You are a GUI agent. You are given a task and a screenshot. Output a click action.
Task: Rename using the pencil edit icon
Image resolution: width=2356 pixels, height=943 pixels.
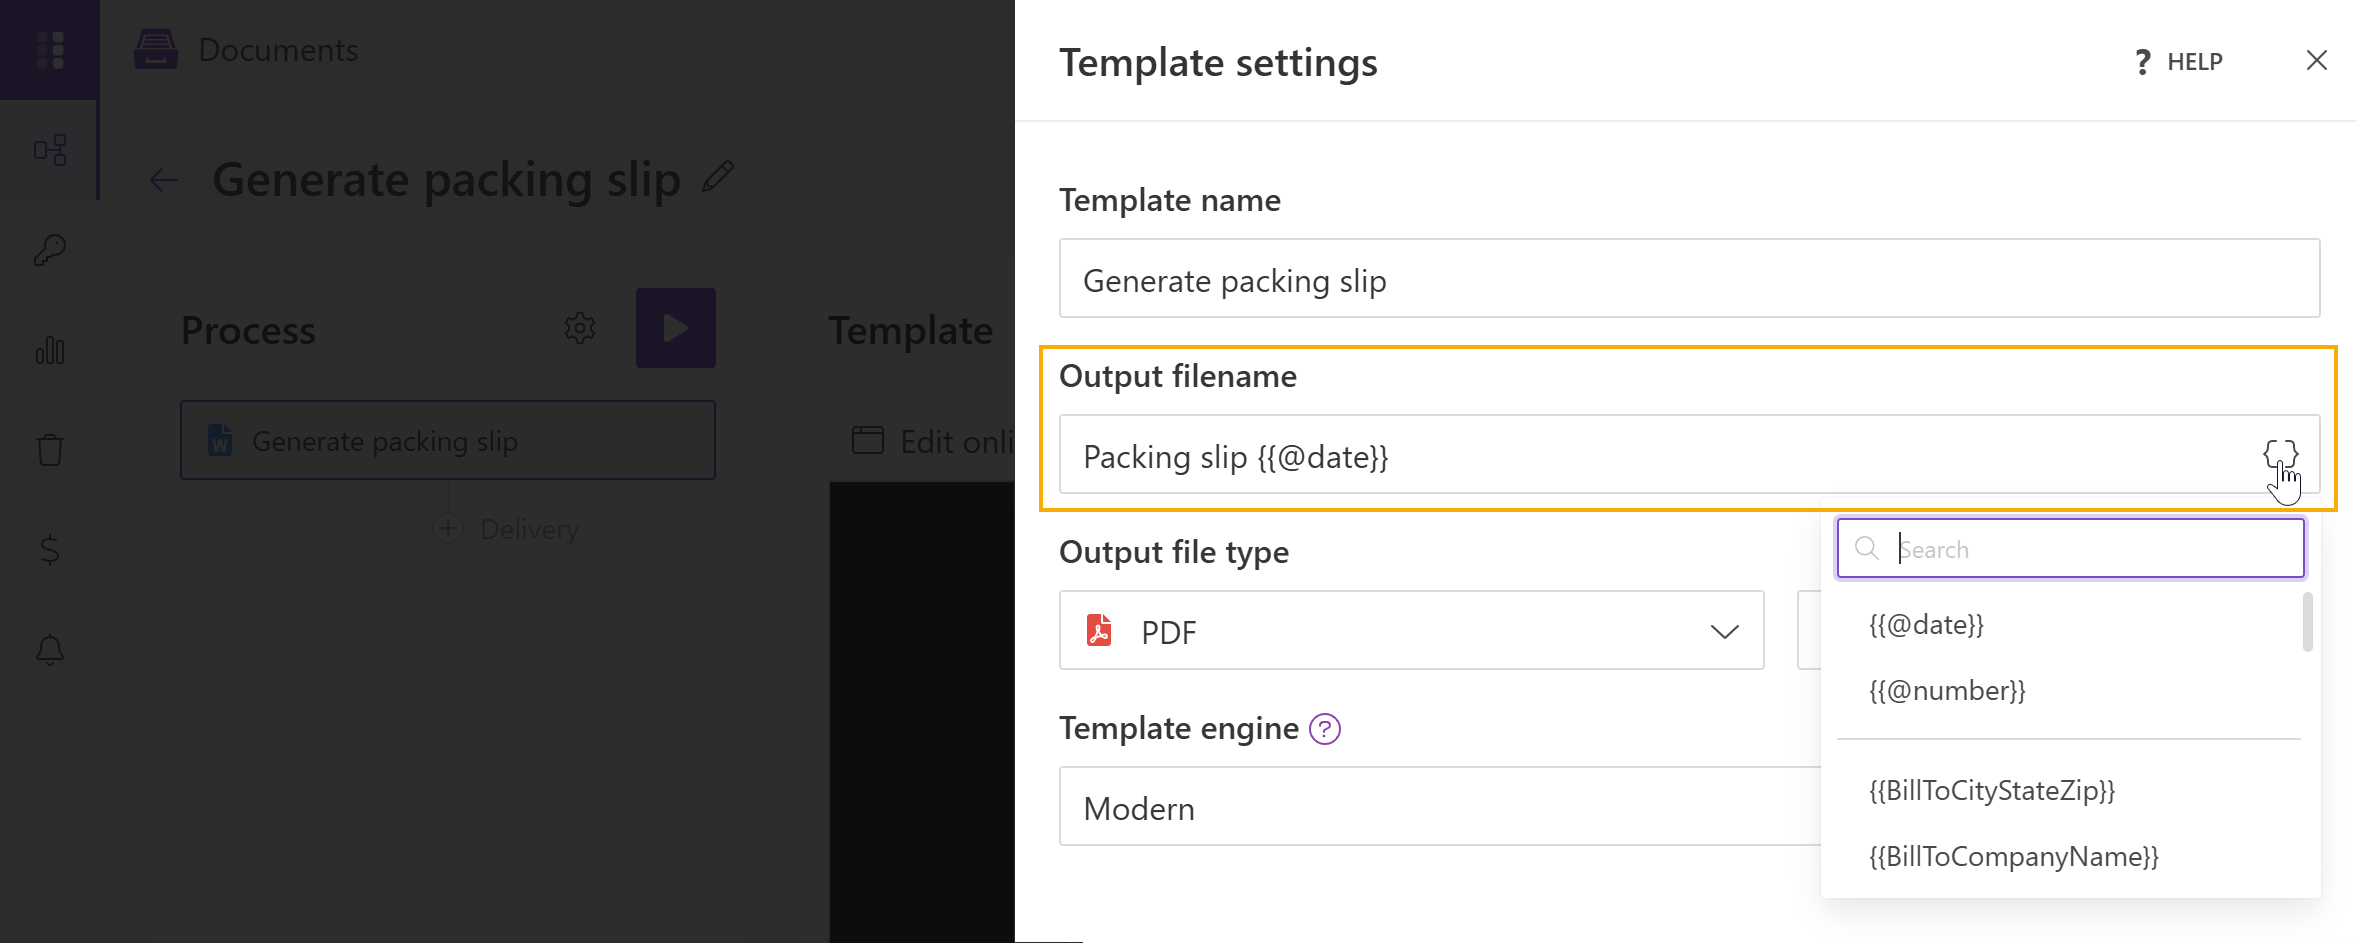[718, 178]
